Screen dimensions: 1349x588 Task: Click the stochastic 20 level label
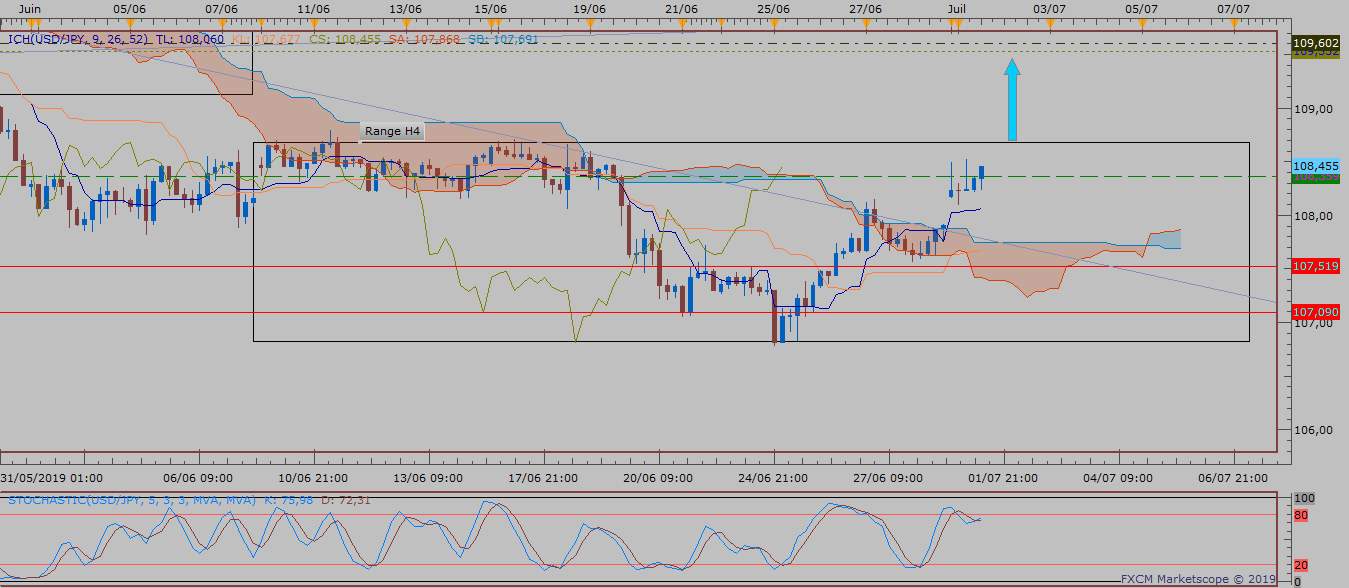click(x=1302, y=565)
